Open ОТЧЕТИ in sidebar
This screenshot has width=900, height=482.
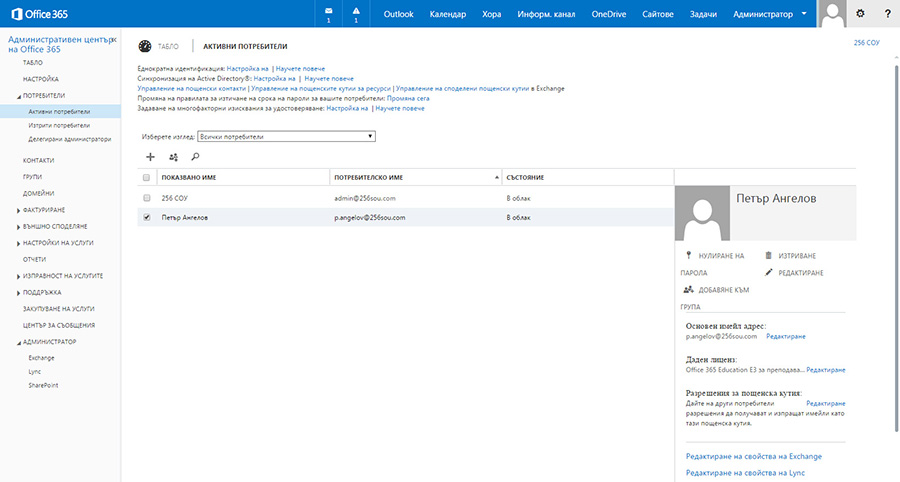pyautogui.click(x=34, y=259)
